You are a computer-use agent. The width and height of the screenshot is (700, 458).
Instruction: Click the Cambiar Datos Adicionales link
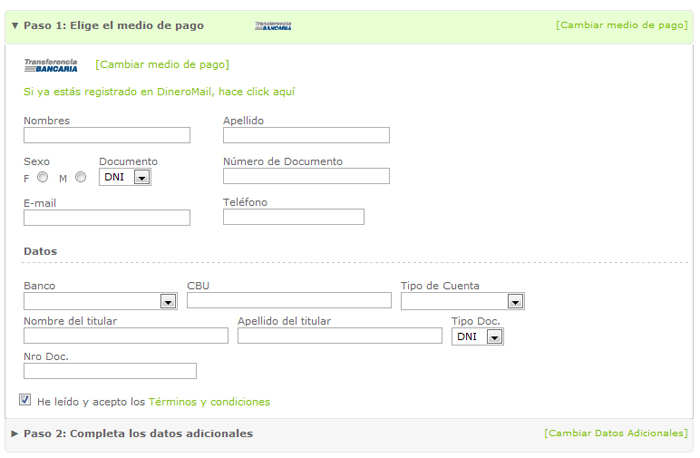pyautogui.click(x=615, y=433)
